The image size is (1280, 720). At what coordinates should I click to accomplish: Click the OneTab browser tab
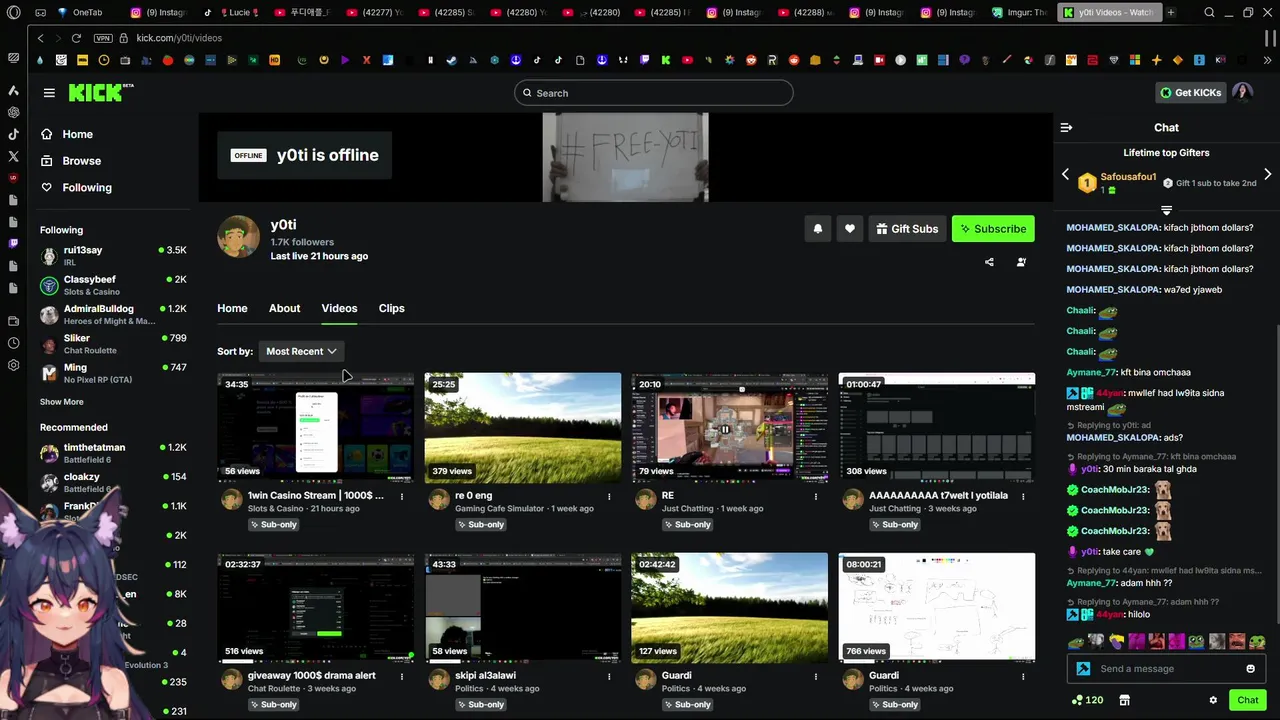[82, 13]
